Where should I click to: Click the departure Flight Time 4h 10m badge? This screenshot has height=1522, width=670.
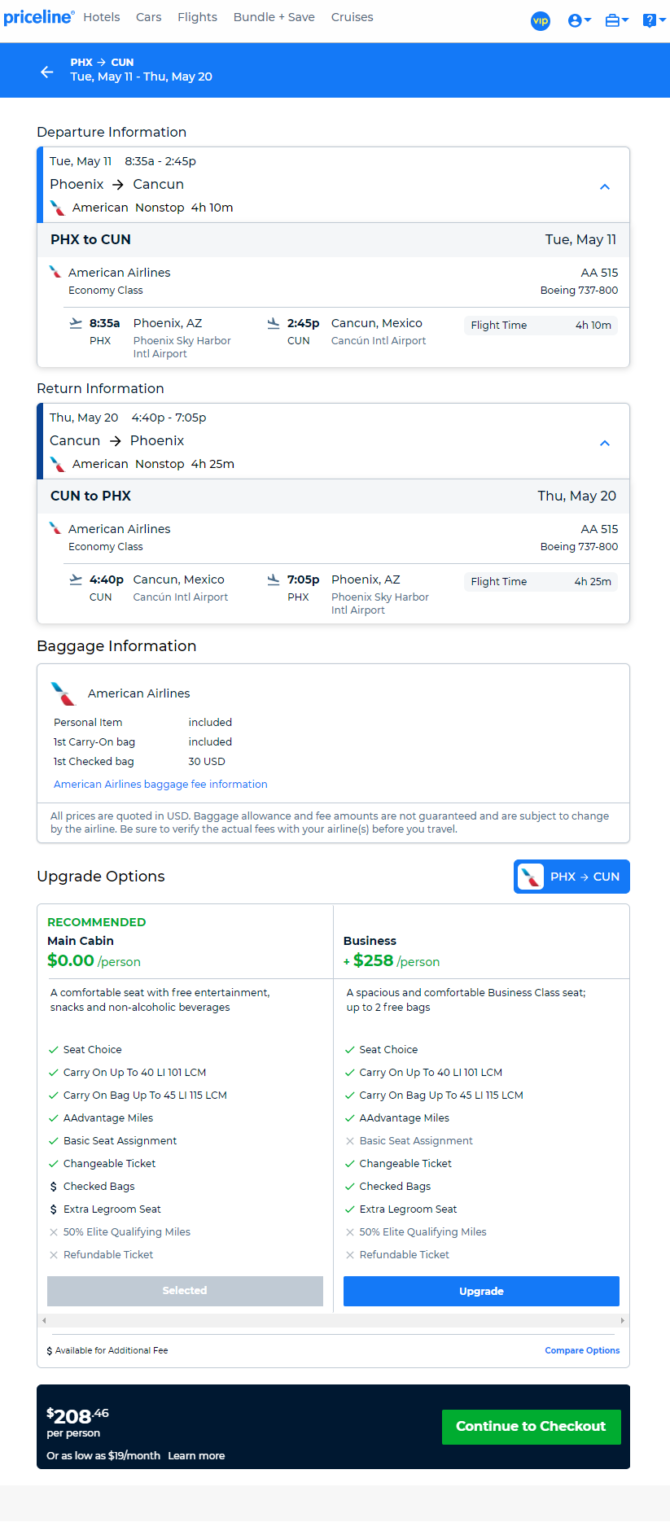click(x=541, y=326)
